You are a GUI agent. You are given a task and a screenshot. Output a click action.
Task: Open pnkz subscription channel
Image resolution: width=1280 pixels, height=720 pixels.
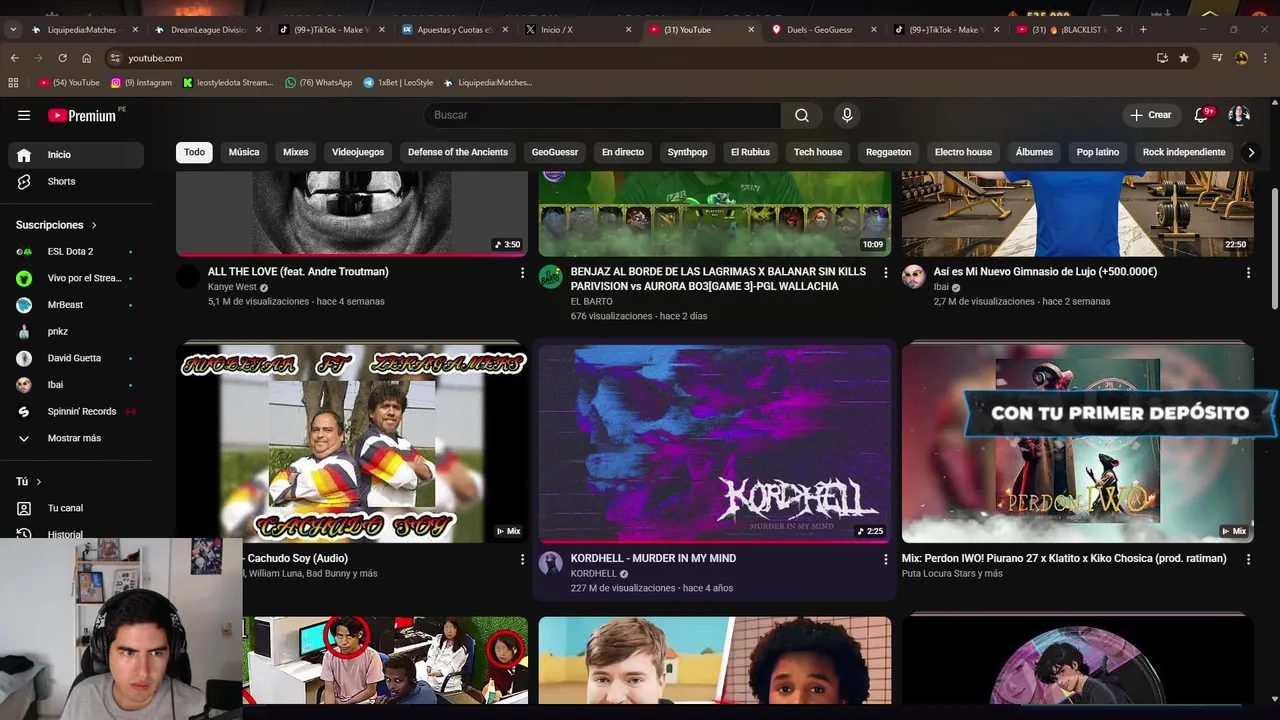(x=78, y=331)
